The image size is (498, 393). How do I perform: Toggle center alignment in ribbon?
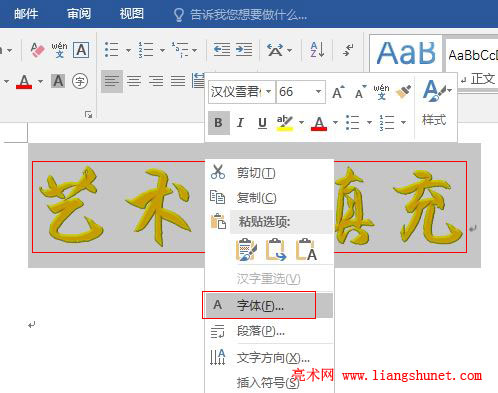click(x=134, y=81)
